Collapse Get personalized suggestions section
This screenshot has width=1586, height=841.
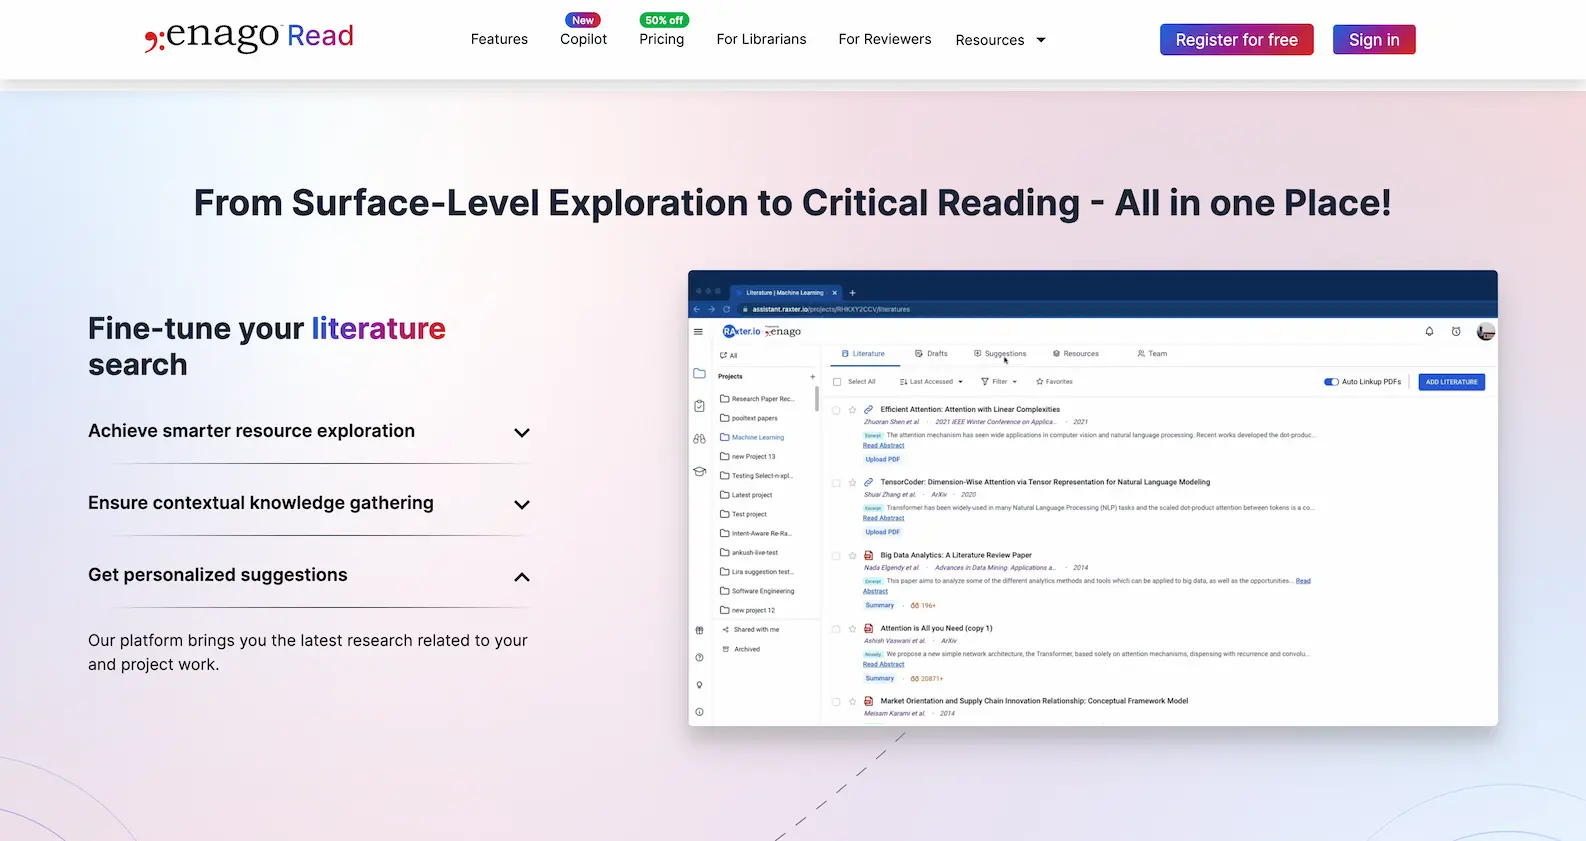(x=309, y=575)
